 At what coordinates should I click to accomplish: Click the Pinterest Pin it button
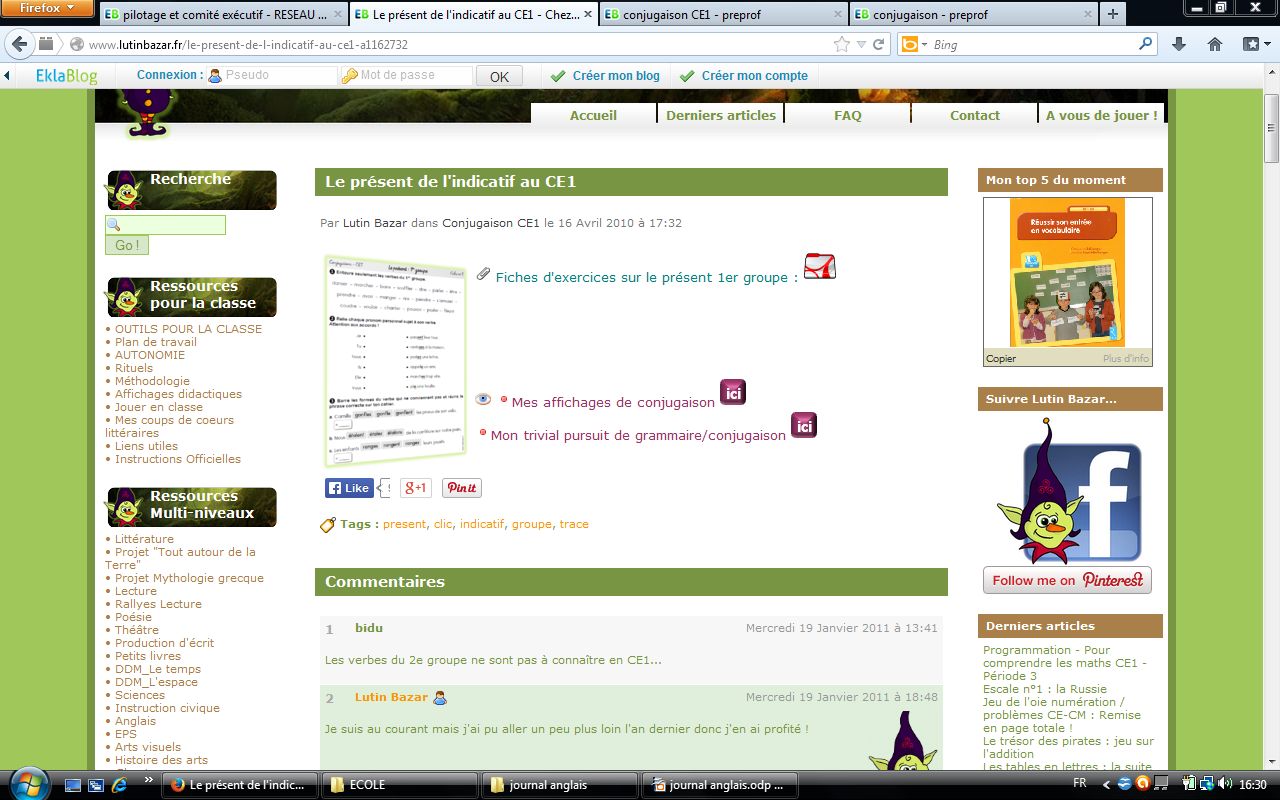[x=462, y=488]
